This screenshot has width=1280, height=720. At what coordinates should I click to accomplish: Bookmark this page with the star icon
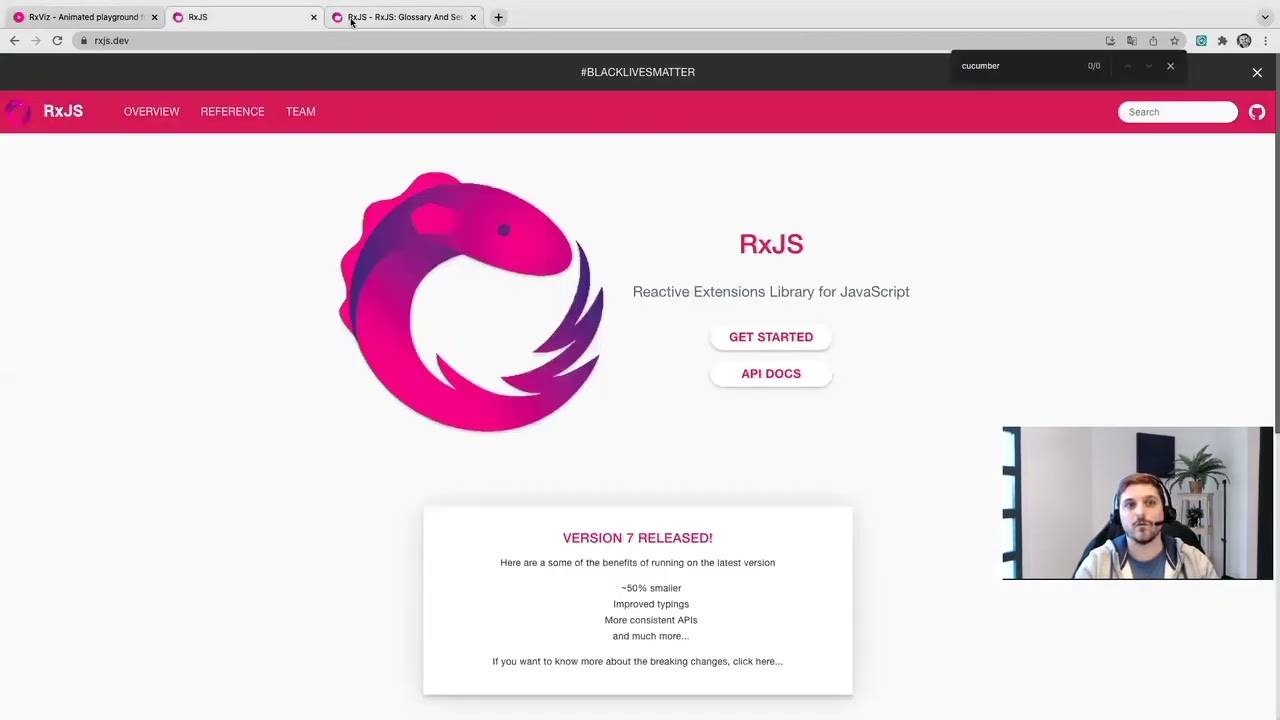1175,41
